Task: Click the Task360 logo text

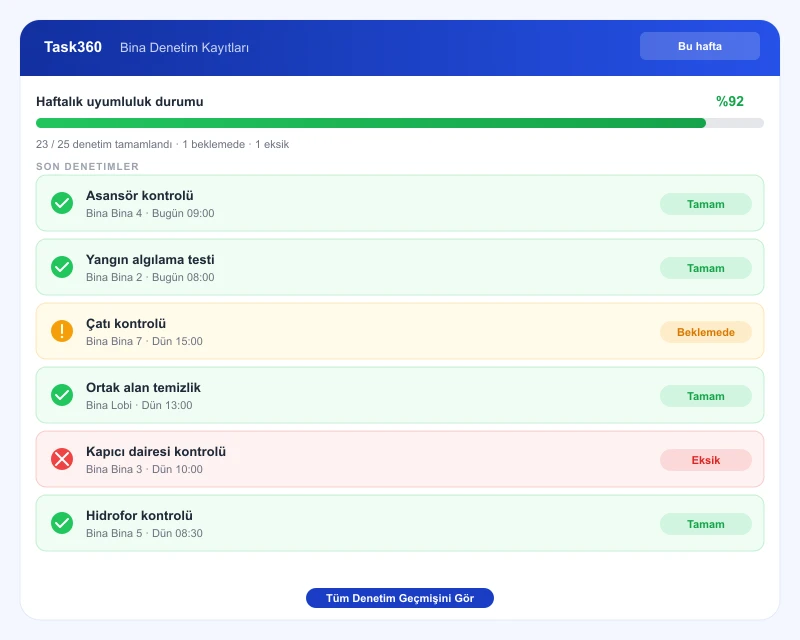Action: [73, 47]
